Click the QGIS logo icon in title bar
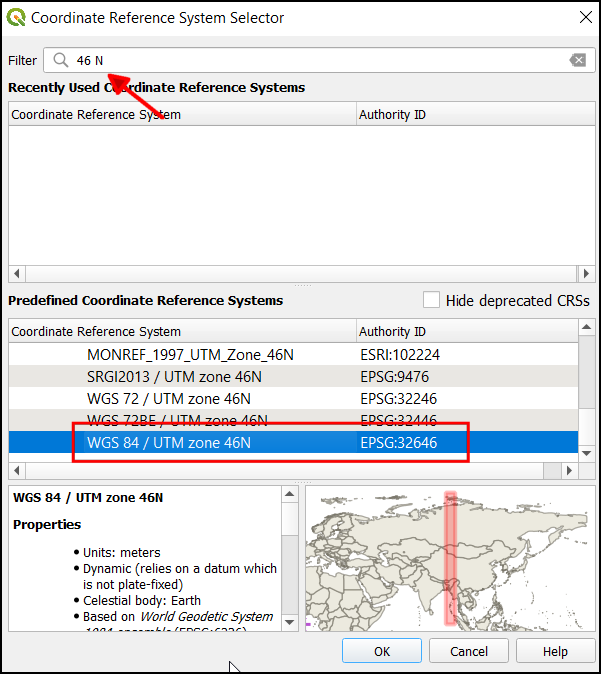601x674 pixels. [17, 18]
